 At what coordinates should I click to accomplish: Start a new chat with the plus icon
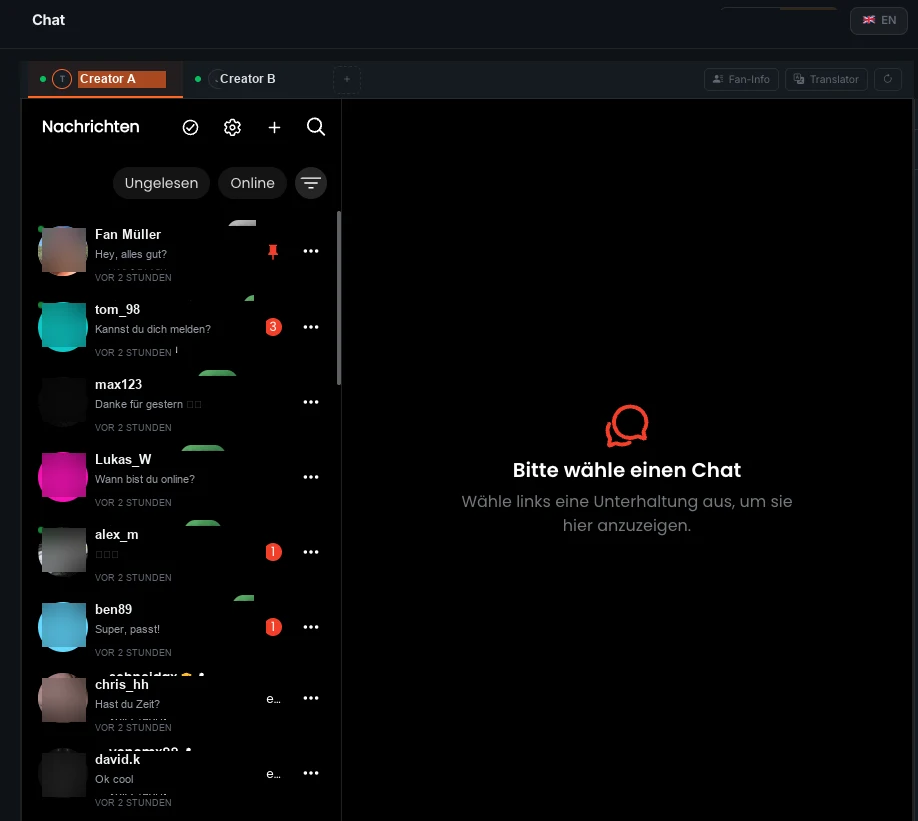274,127
